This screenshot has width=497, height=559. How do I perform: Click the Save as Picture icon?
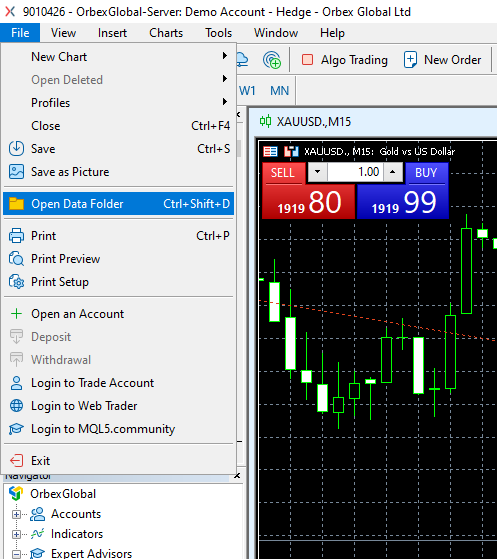16,172
